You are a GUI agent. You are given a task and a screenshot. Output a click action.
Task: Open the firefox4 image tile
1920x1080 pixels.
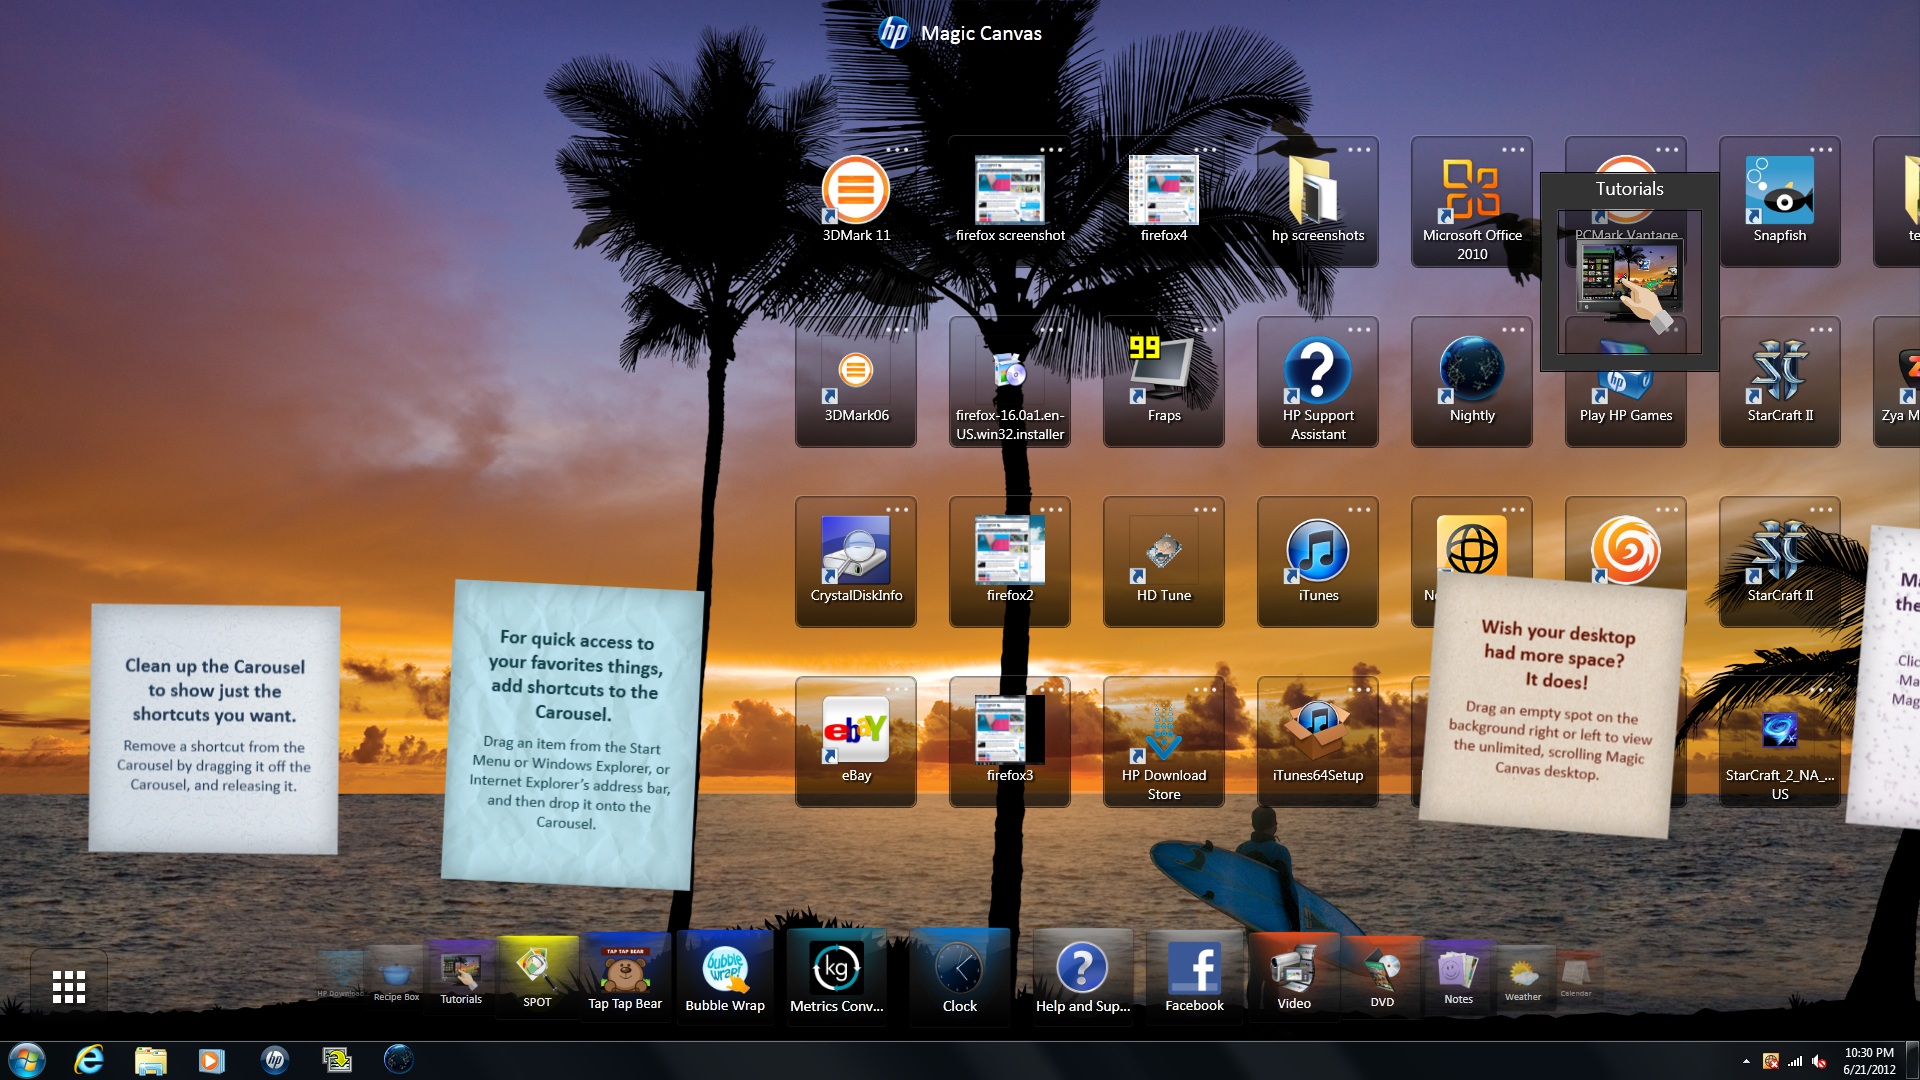point(1164,201)
